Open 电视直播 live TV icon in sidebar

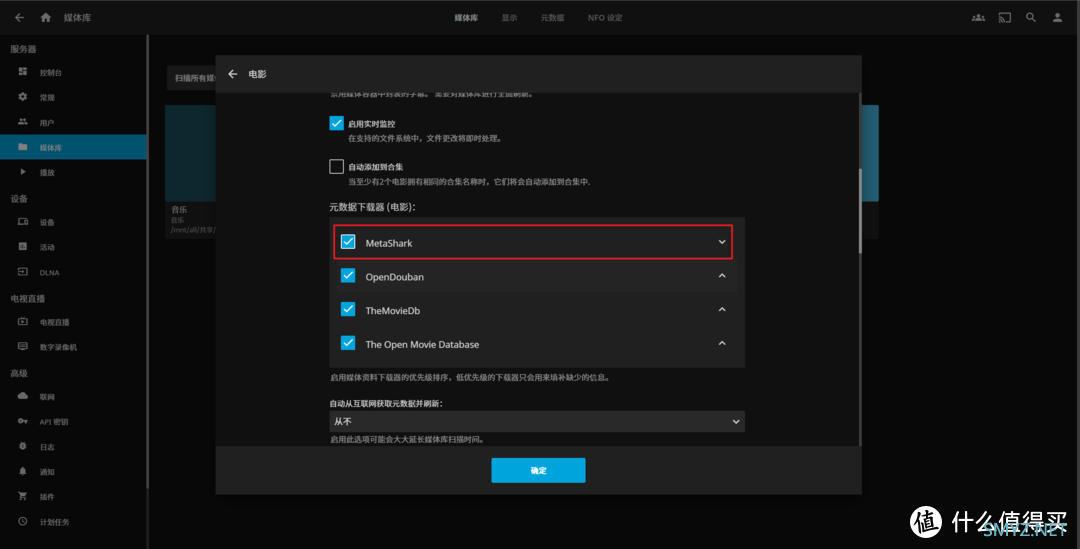[x=23, y=322]
